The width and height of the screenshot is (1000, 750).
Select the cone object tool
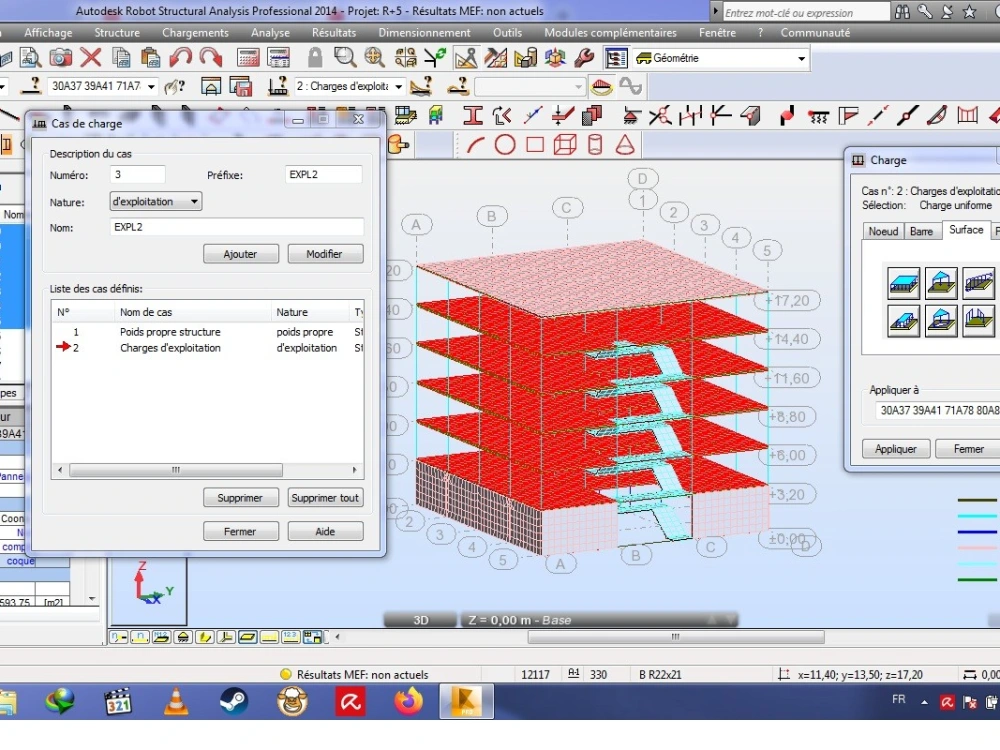624,145
